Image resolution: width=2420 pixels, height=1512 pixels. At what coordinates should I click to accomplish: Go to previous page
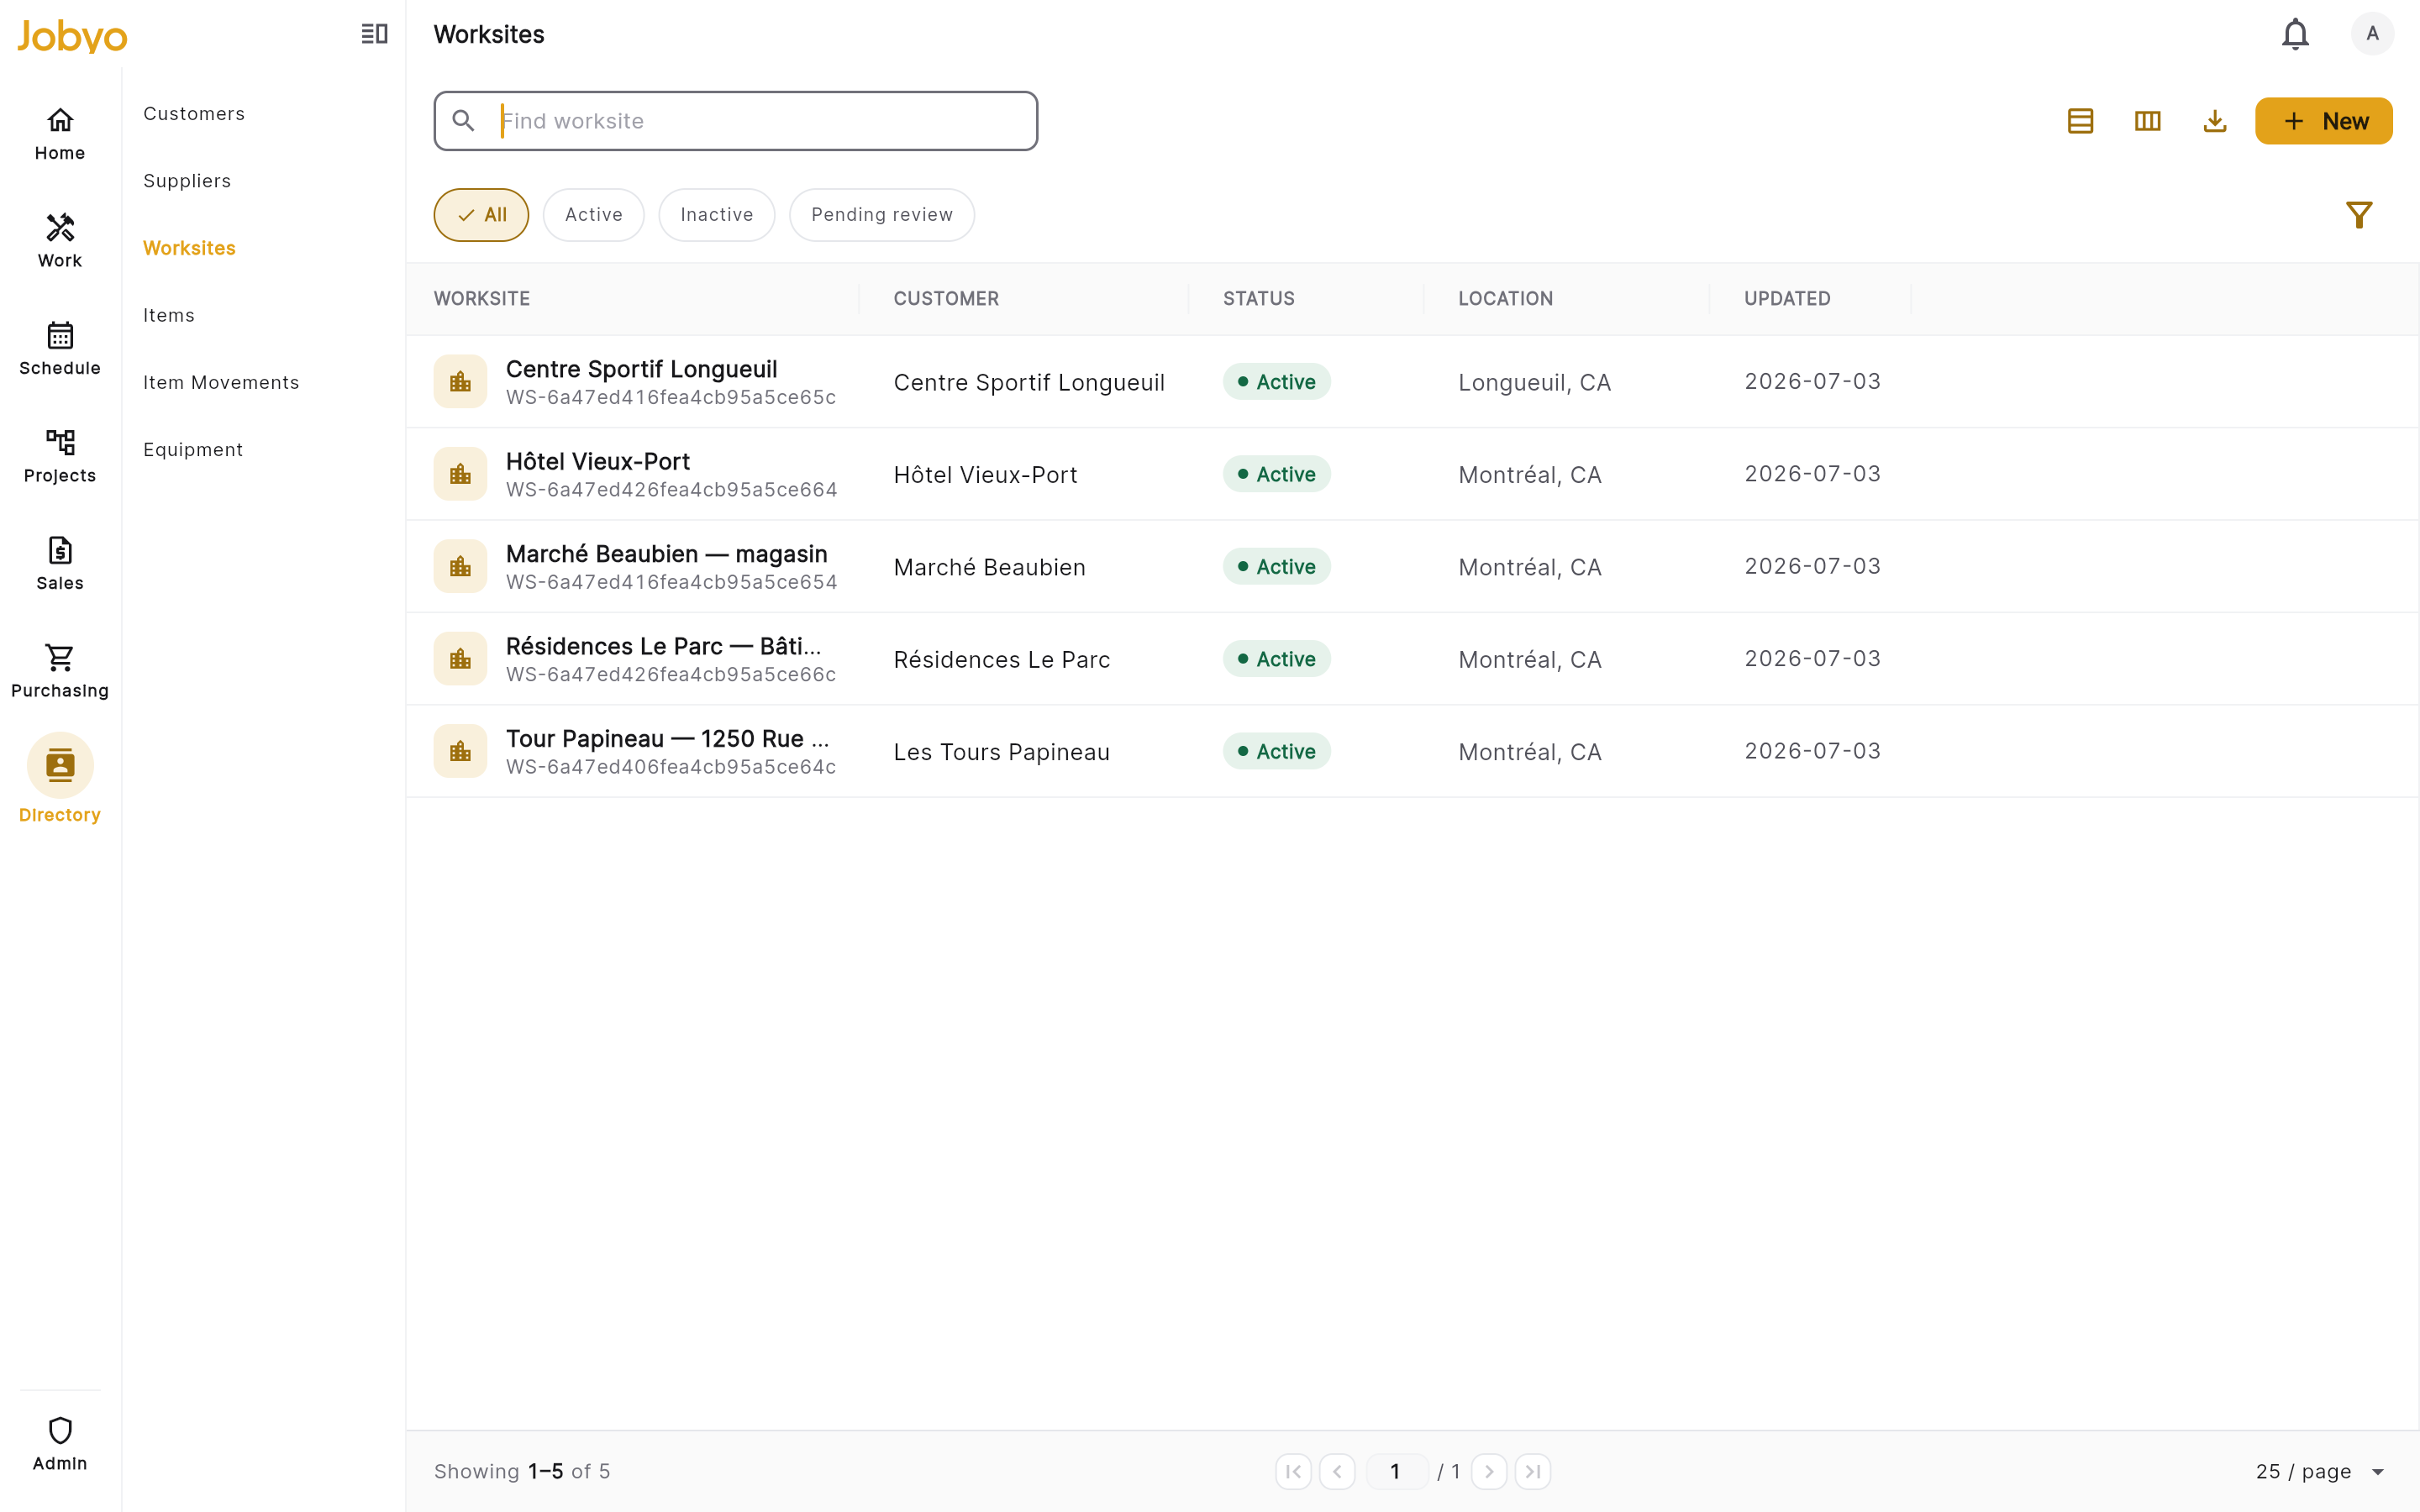point(1337,1471)
